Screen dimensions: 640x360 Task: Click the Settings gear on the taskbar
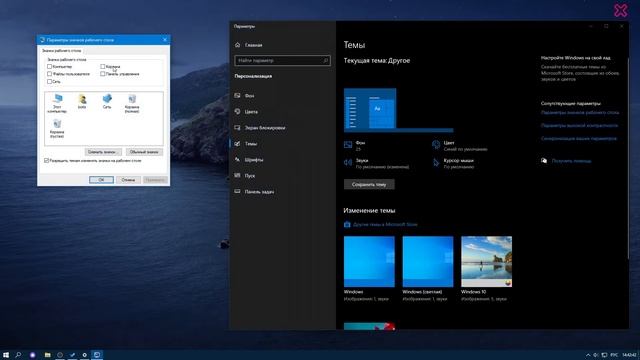84,355
